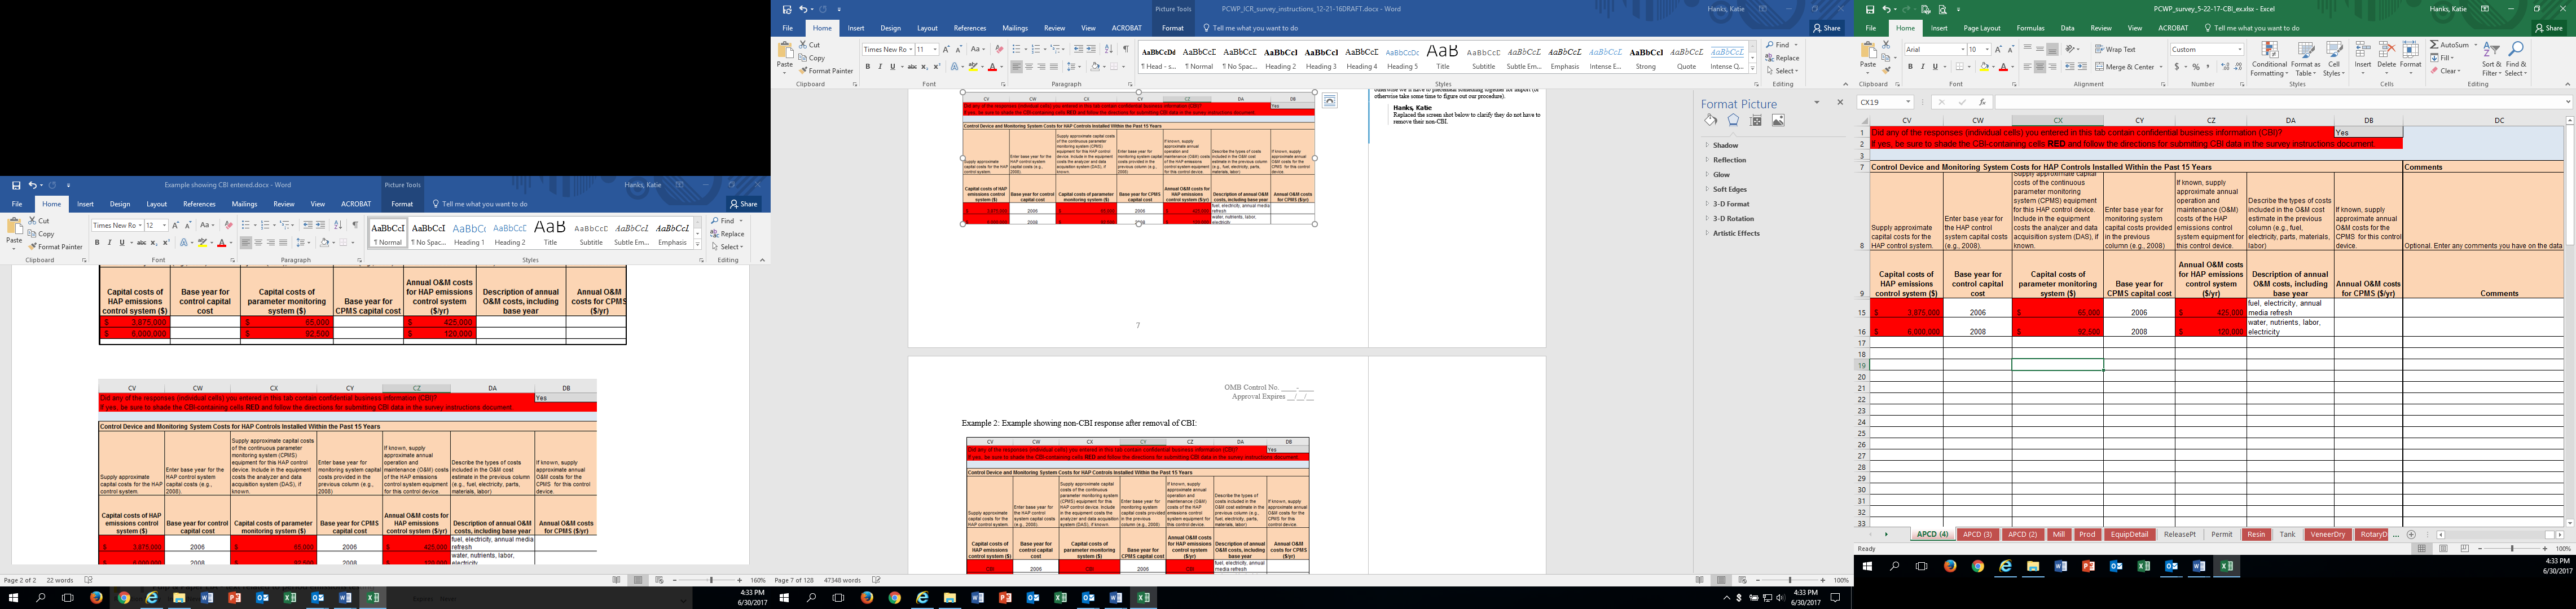Switch to the EquipDetail sheet tab

2130,535
